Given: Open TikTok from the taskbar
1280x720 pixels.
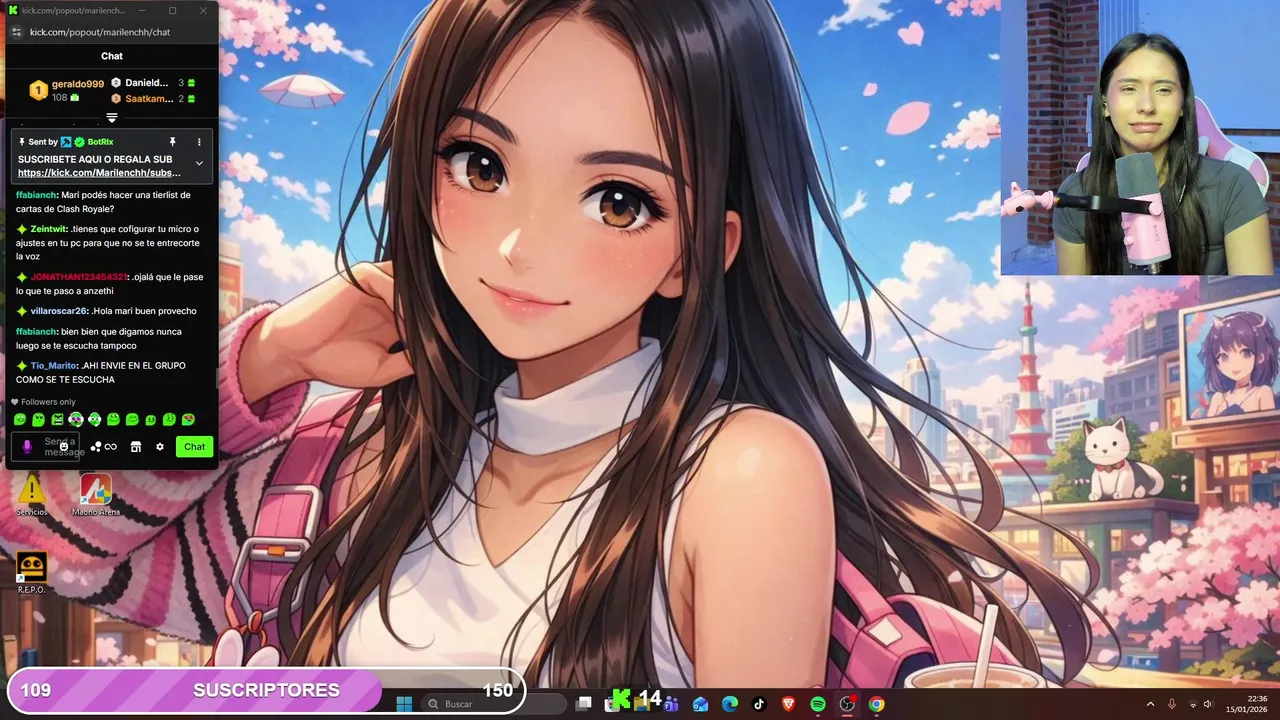Looking at the screenshot, I should point(759,704).
